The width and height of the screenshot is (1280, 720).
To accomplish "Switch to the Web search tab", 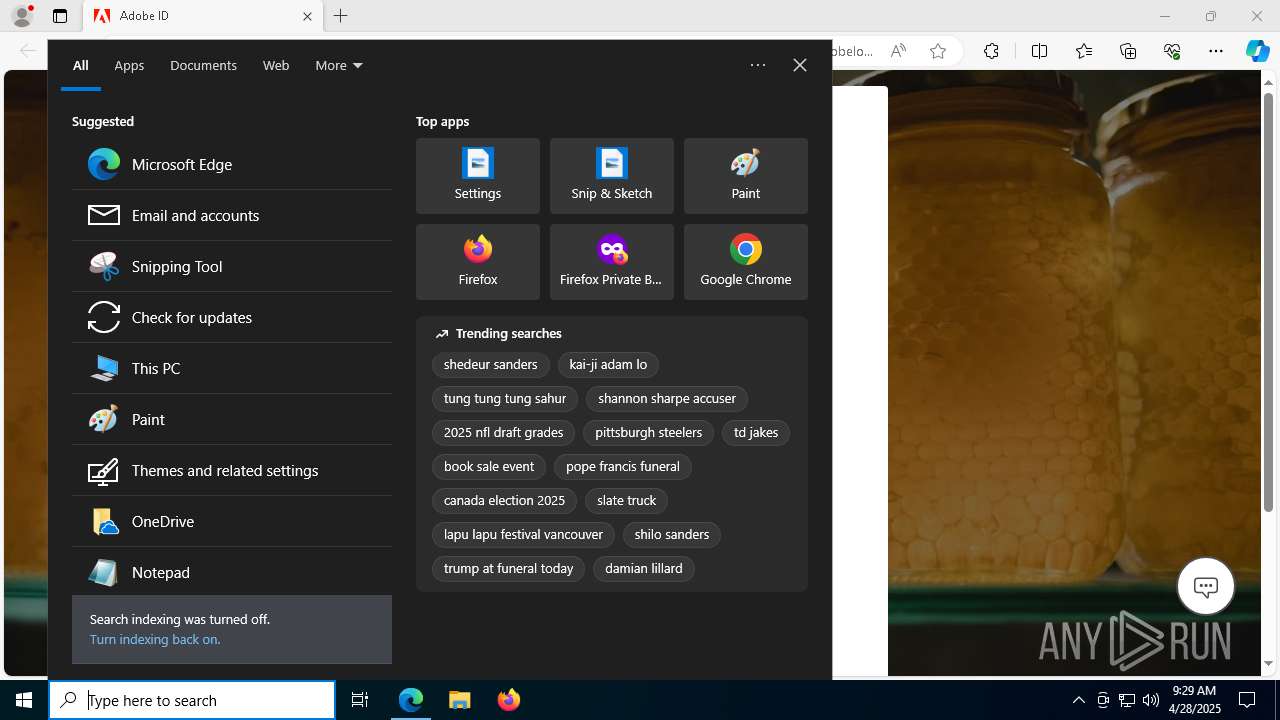I will 276,65.
